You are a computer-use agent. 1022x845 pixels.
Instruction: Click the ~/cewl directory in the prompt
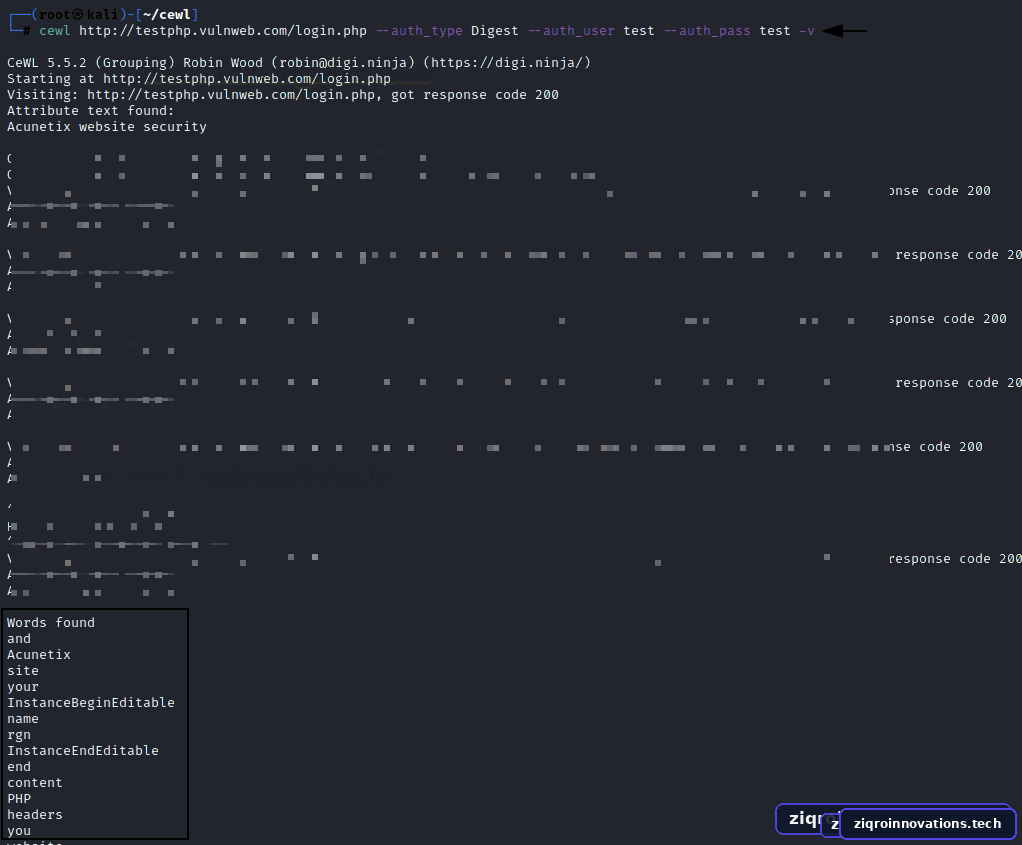[x=166, y=14]
